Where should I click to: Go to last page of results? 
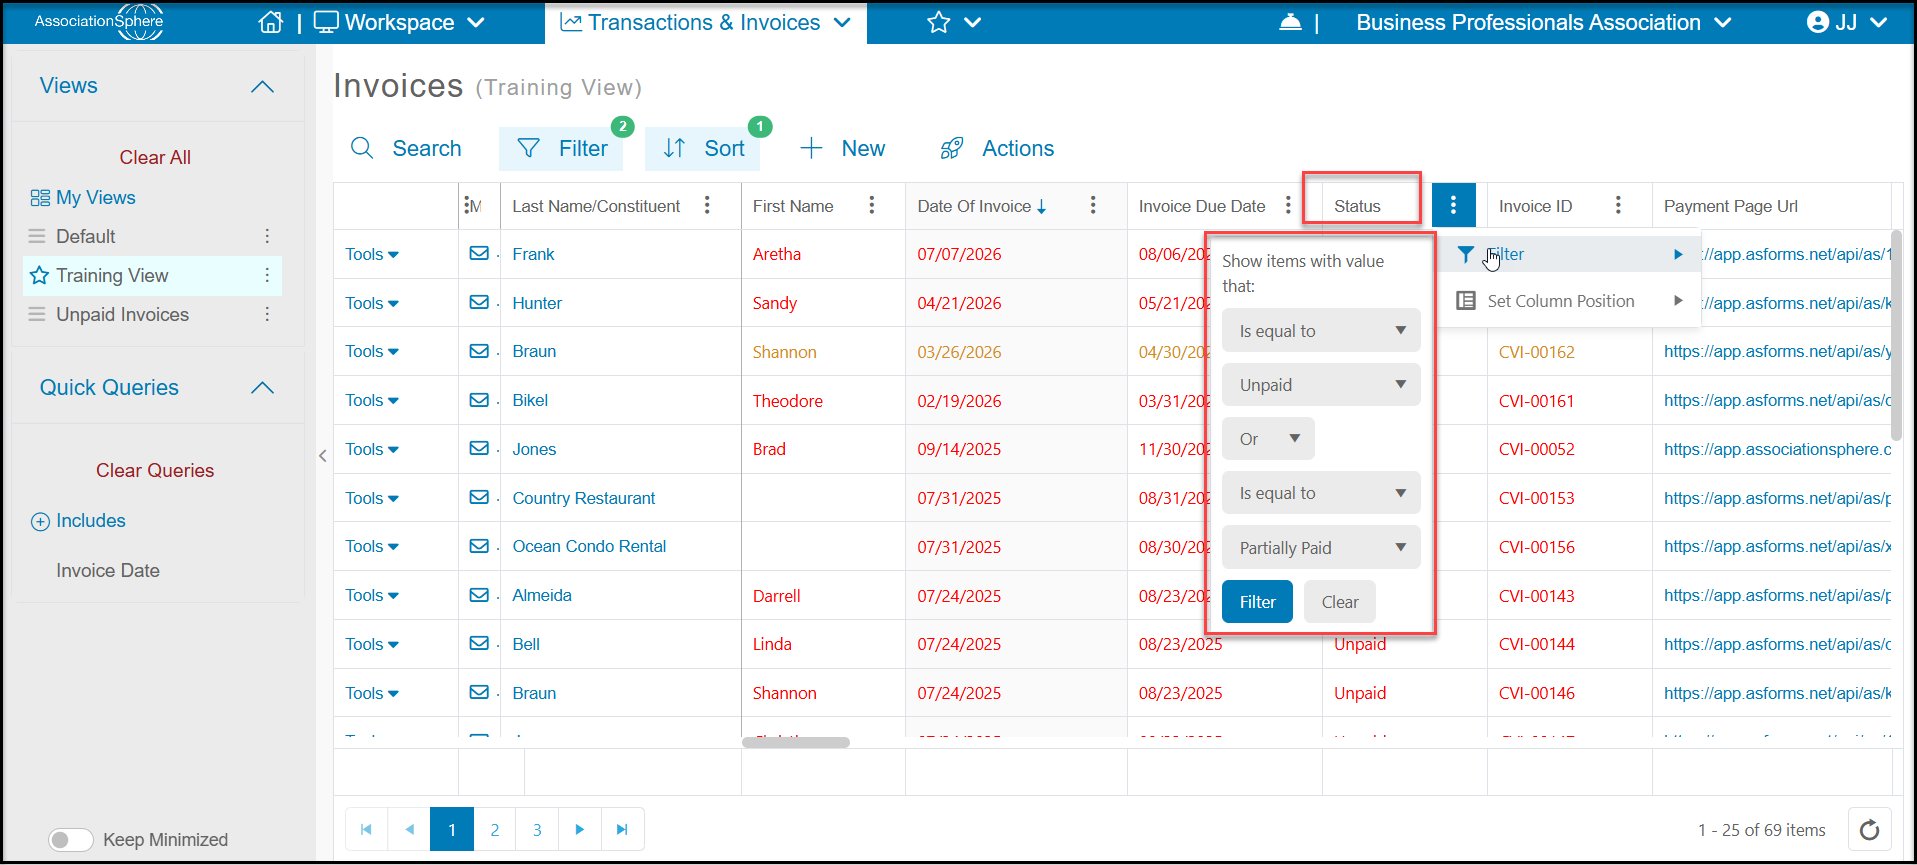(x=622, y=829)
